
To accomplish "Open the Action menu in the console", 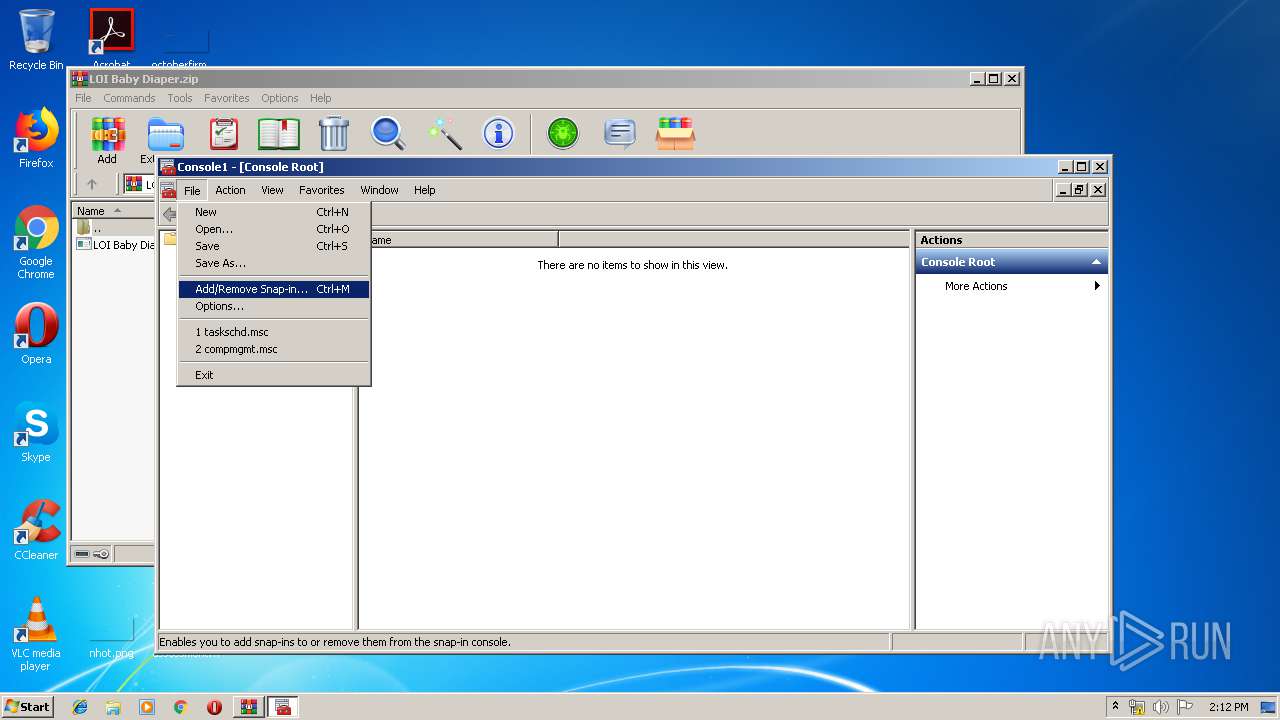I will (230, 190).
